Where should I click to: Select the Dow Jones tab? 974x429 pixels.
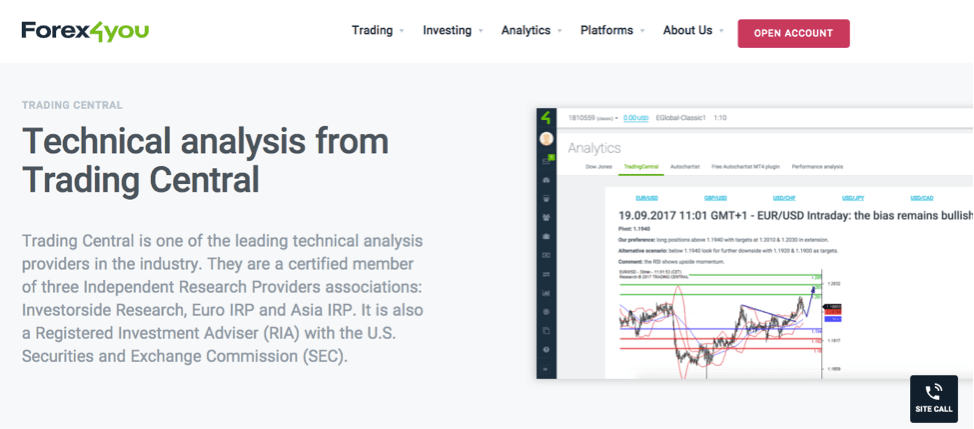point(598,167)
